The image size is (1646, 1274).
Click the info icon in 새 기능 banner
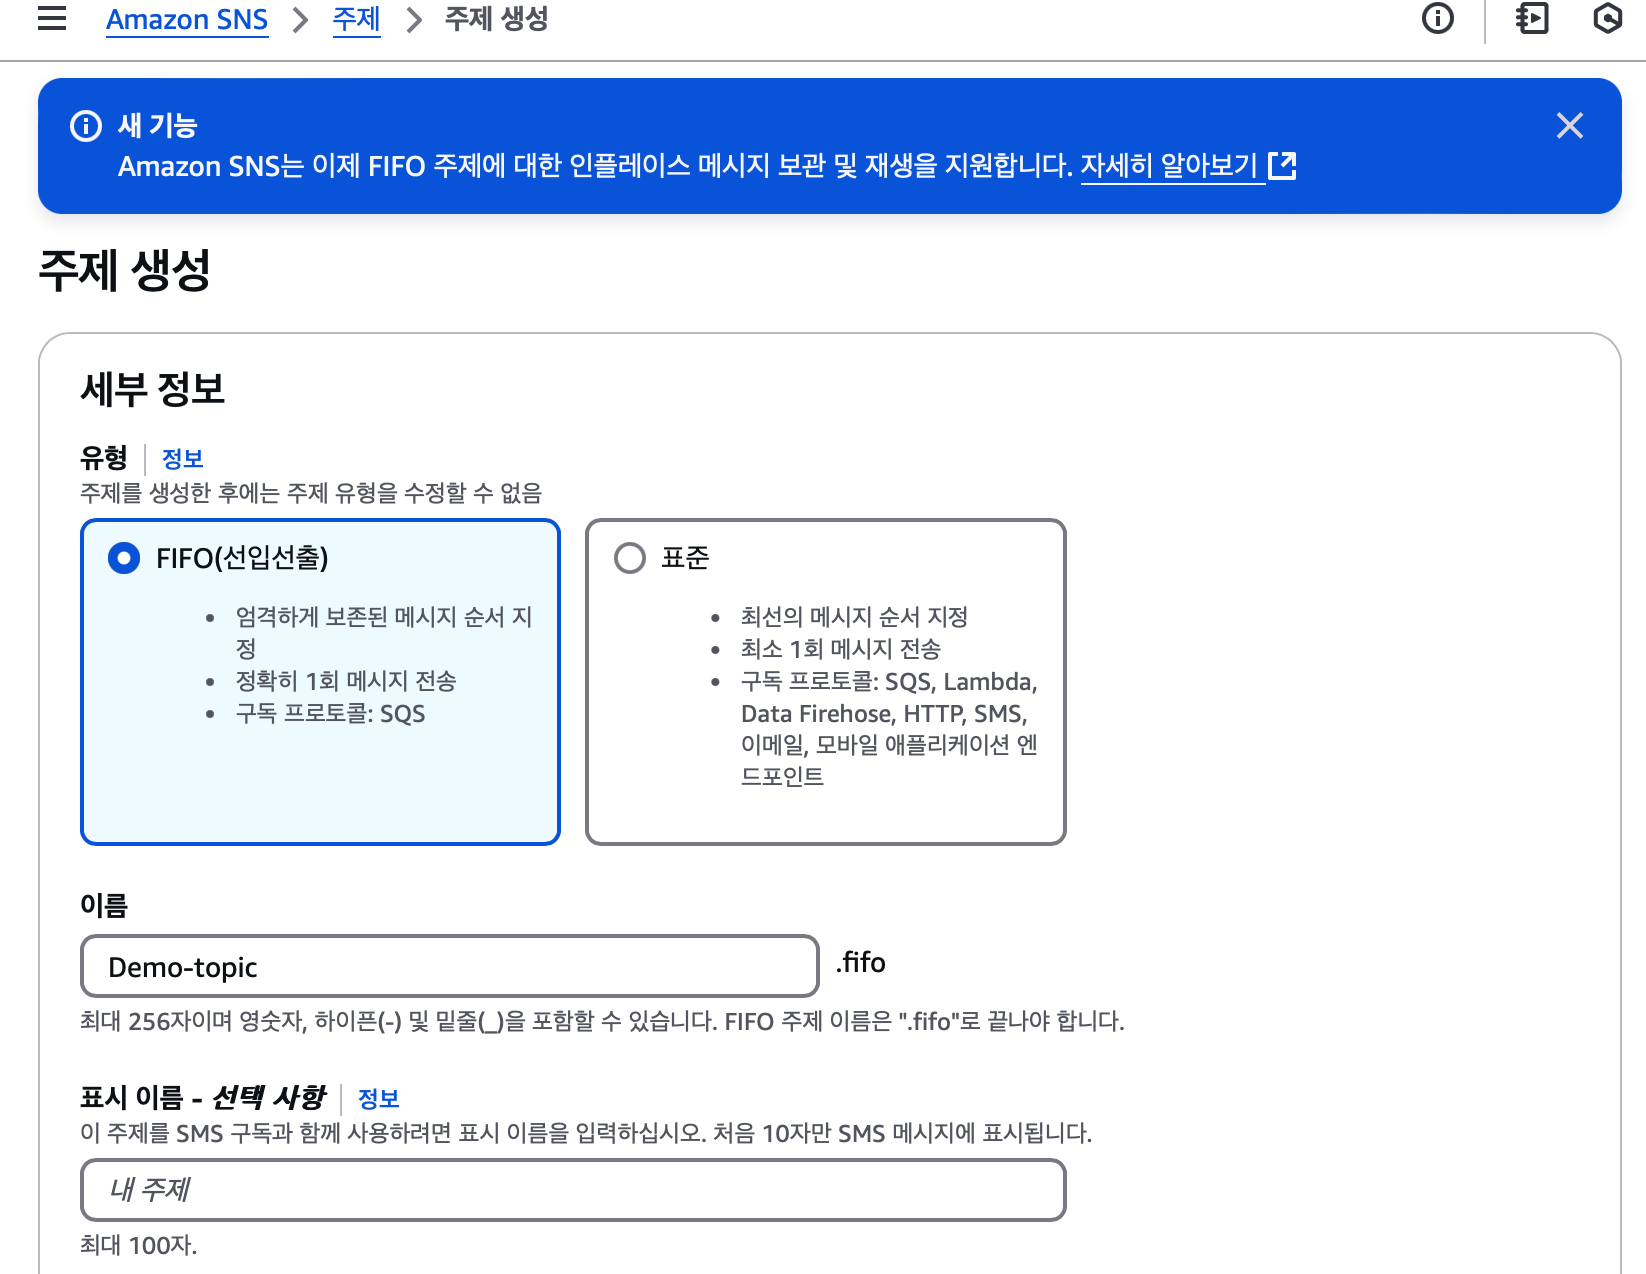click(x=86, y=126)
